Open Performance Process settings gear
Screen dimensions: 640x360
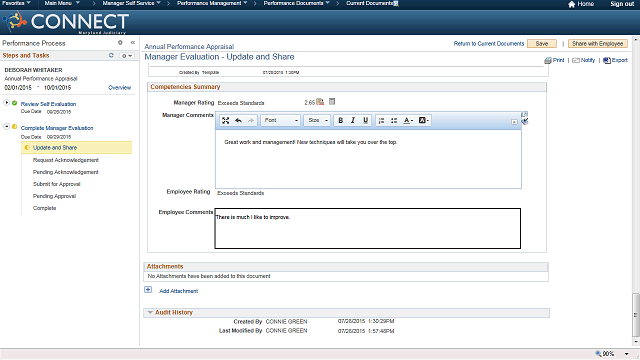(120, 42)
